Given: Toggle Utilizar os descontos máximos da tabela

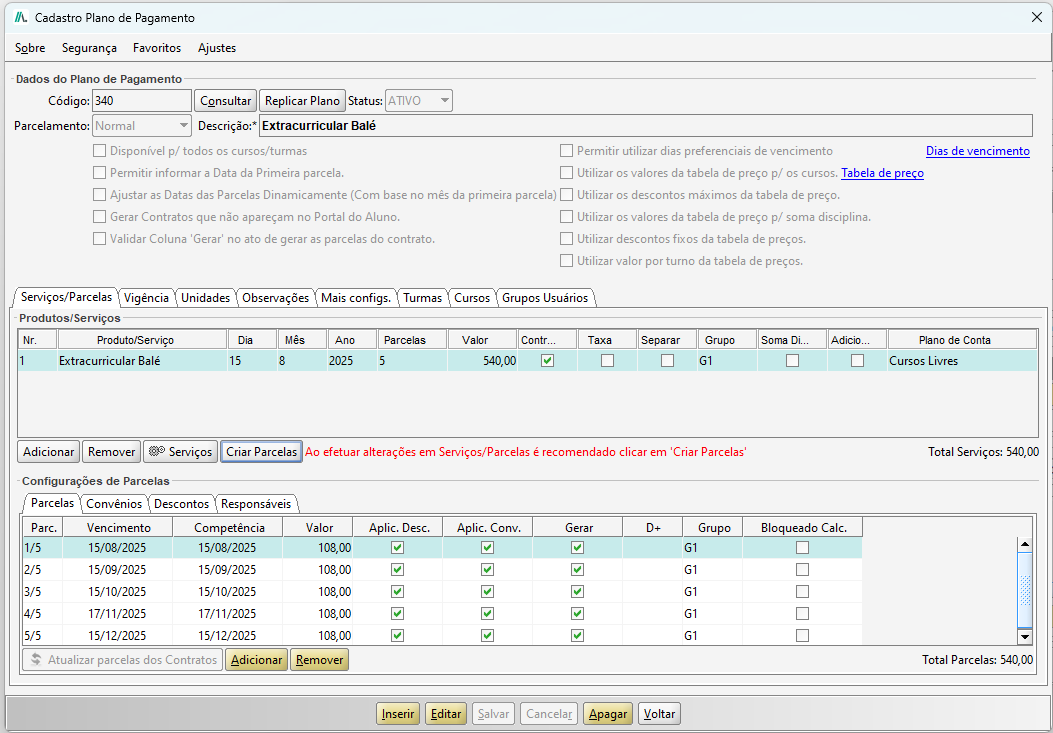Looking at the screenshot, I should tap(567, 195).
